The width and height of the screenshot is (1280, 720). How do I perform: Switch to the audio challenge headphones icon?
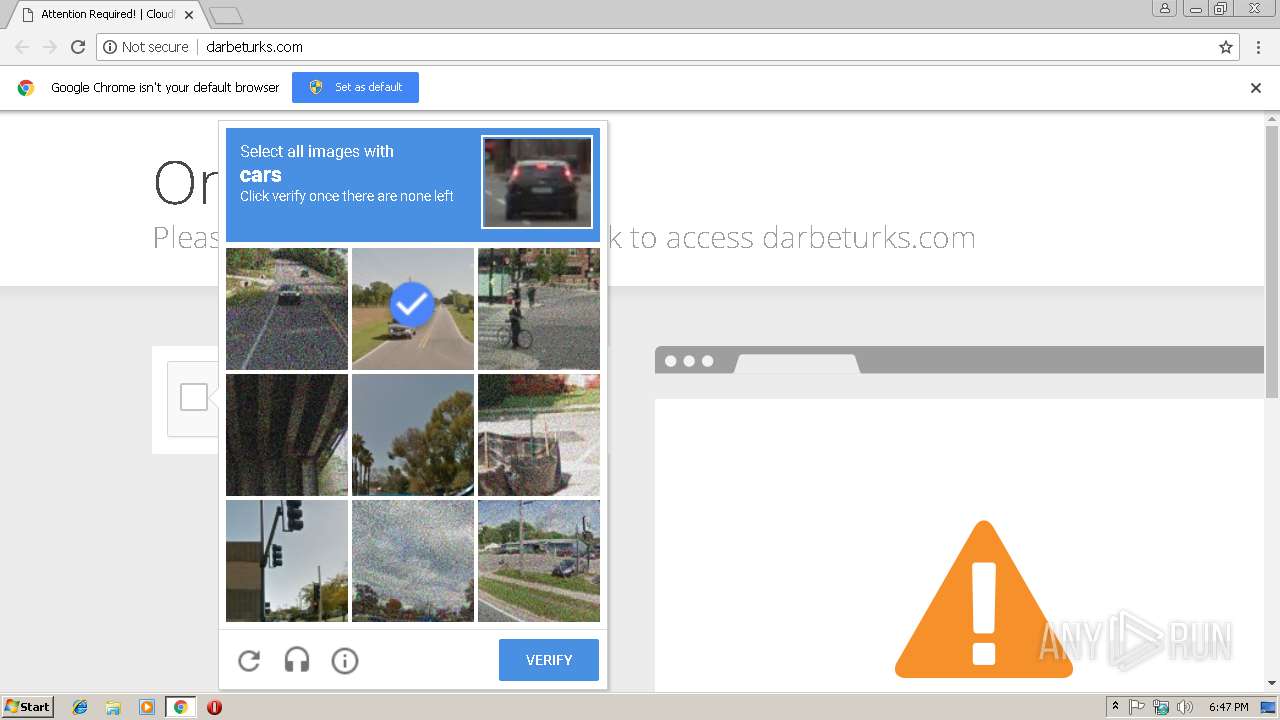pyautogui.click(x=297, y=660)
